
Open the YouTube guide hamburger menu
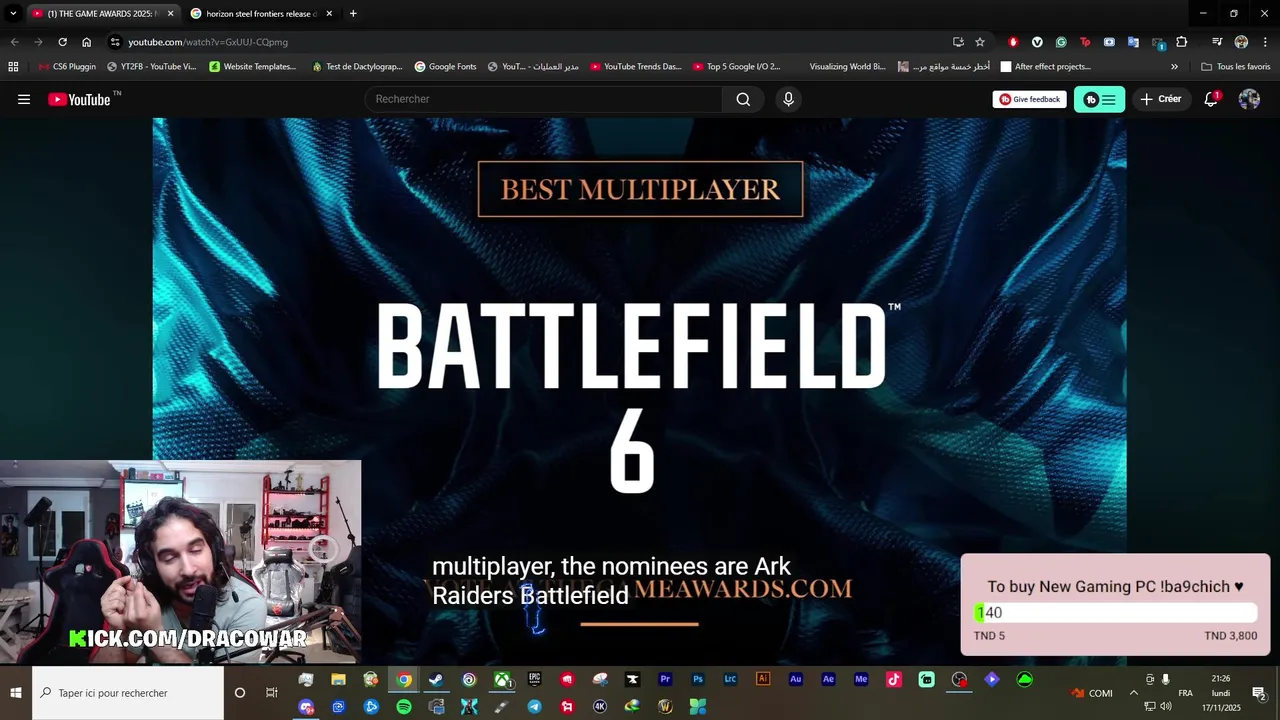click(24, 99)
